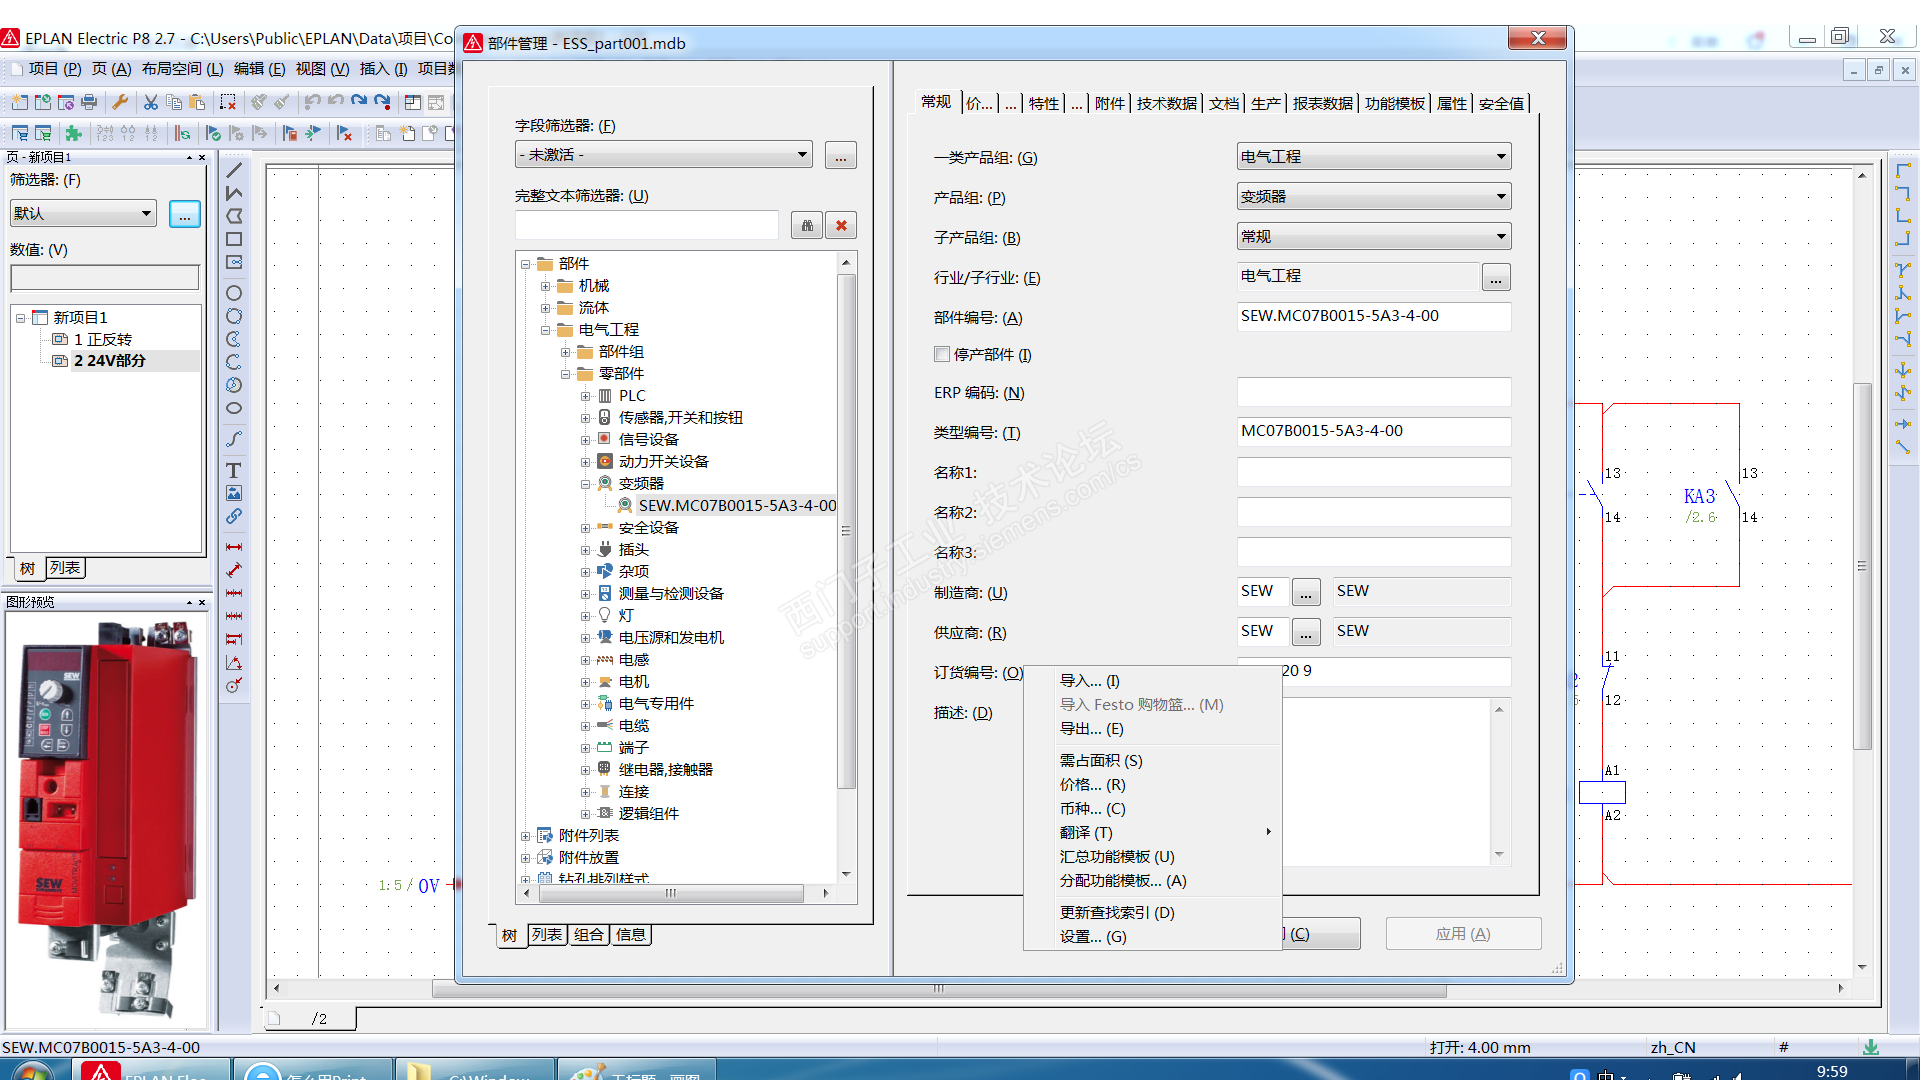Image resolution: width=1920 pixels, height=1080 pixels.
Task: Click the binoculars search filter icon
Action: click(807, 226)
